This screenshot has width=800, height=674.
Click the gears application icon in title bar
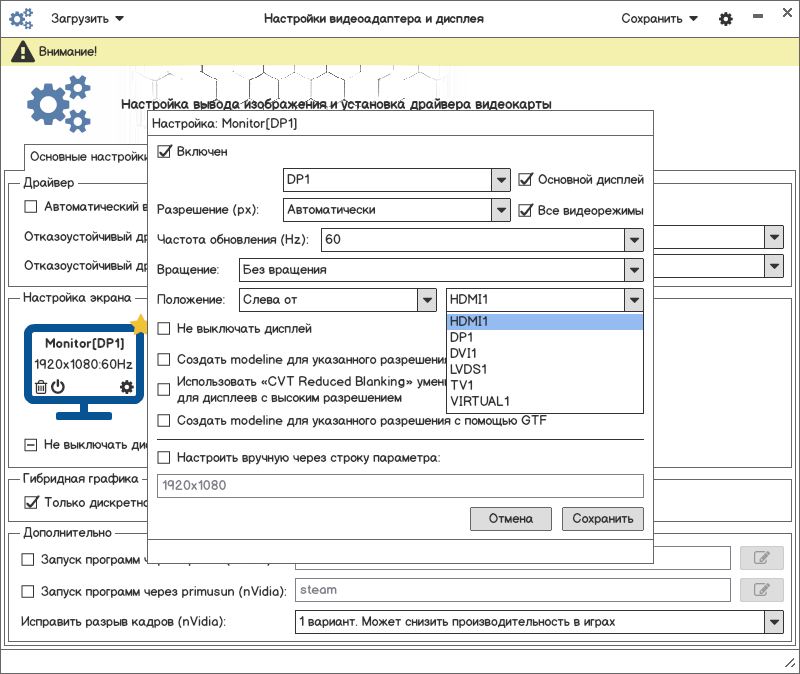tap(21, 18)
